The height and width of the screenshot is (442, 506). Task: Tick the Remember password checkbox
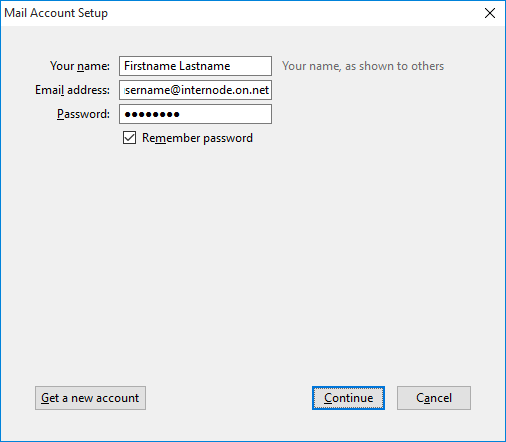click(129, 138)
